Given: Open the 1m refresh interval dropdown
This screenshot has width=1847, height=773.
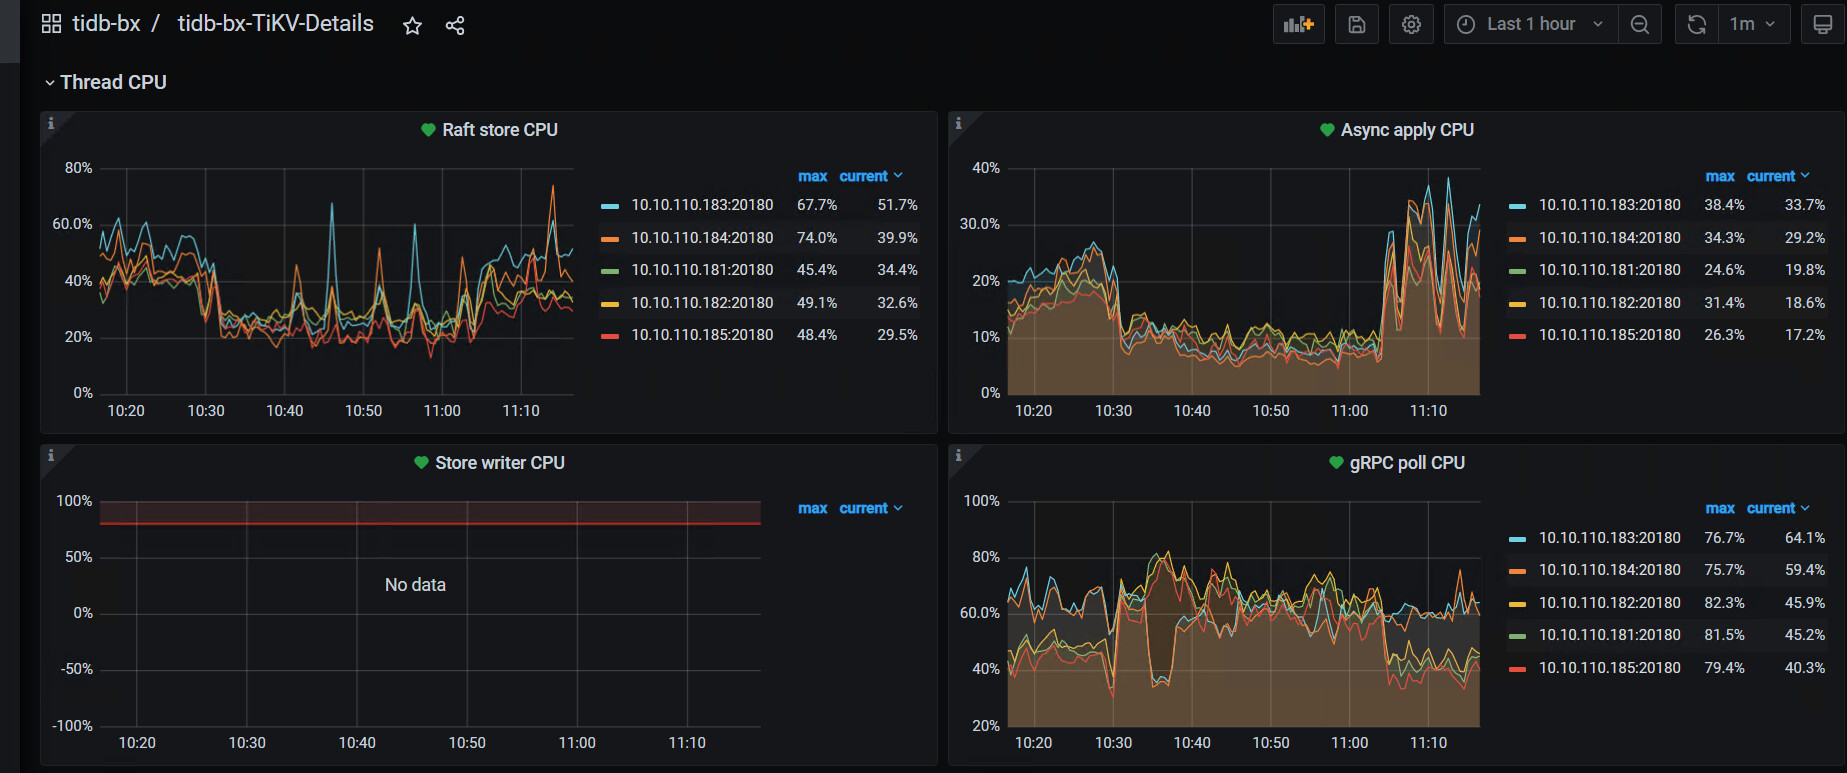Looking at the screenshot, I should (1753, 25).
